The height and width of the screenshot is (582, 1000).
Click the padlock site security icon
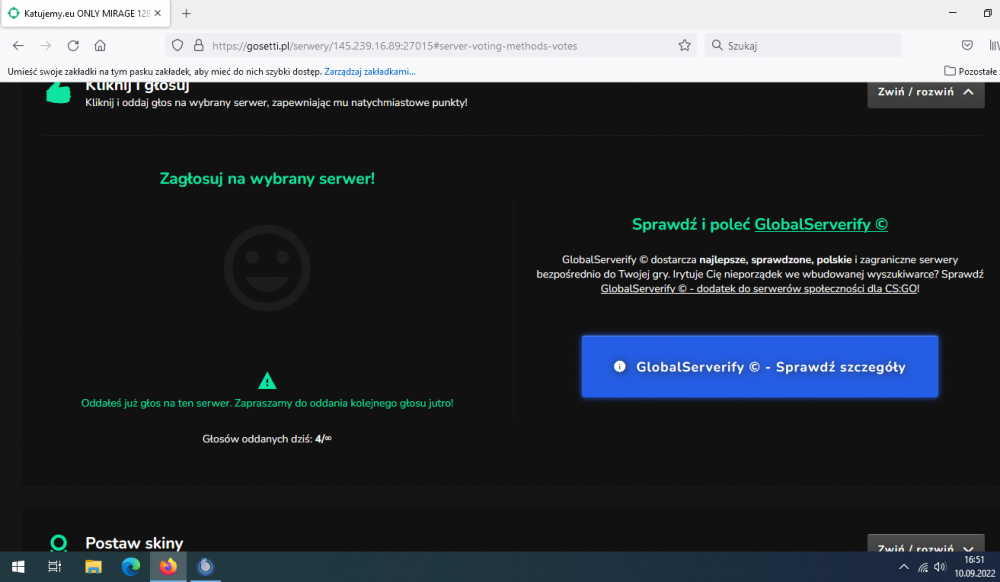[x=198, y=45]
